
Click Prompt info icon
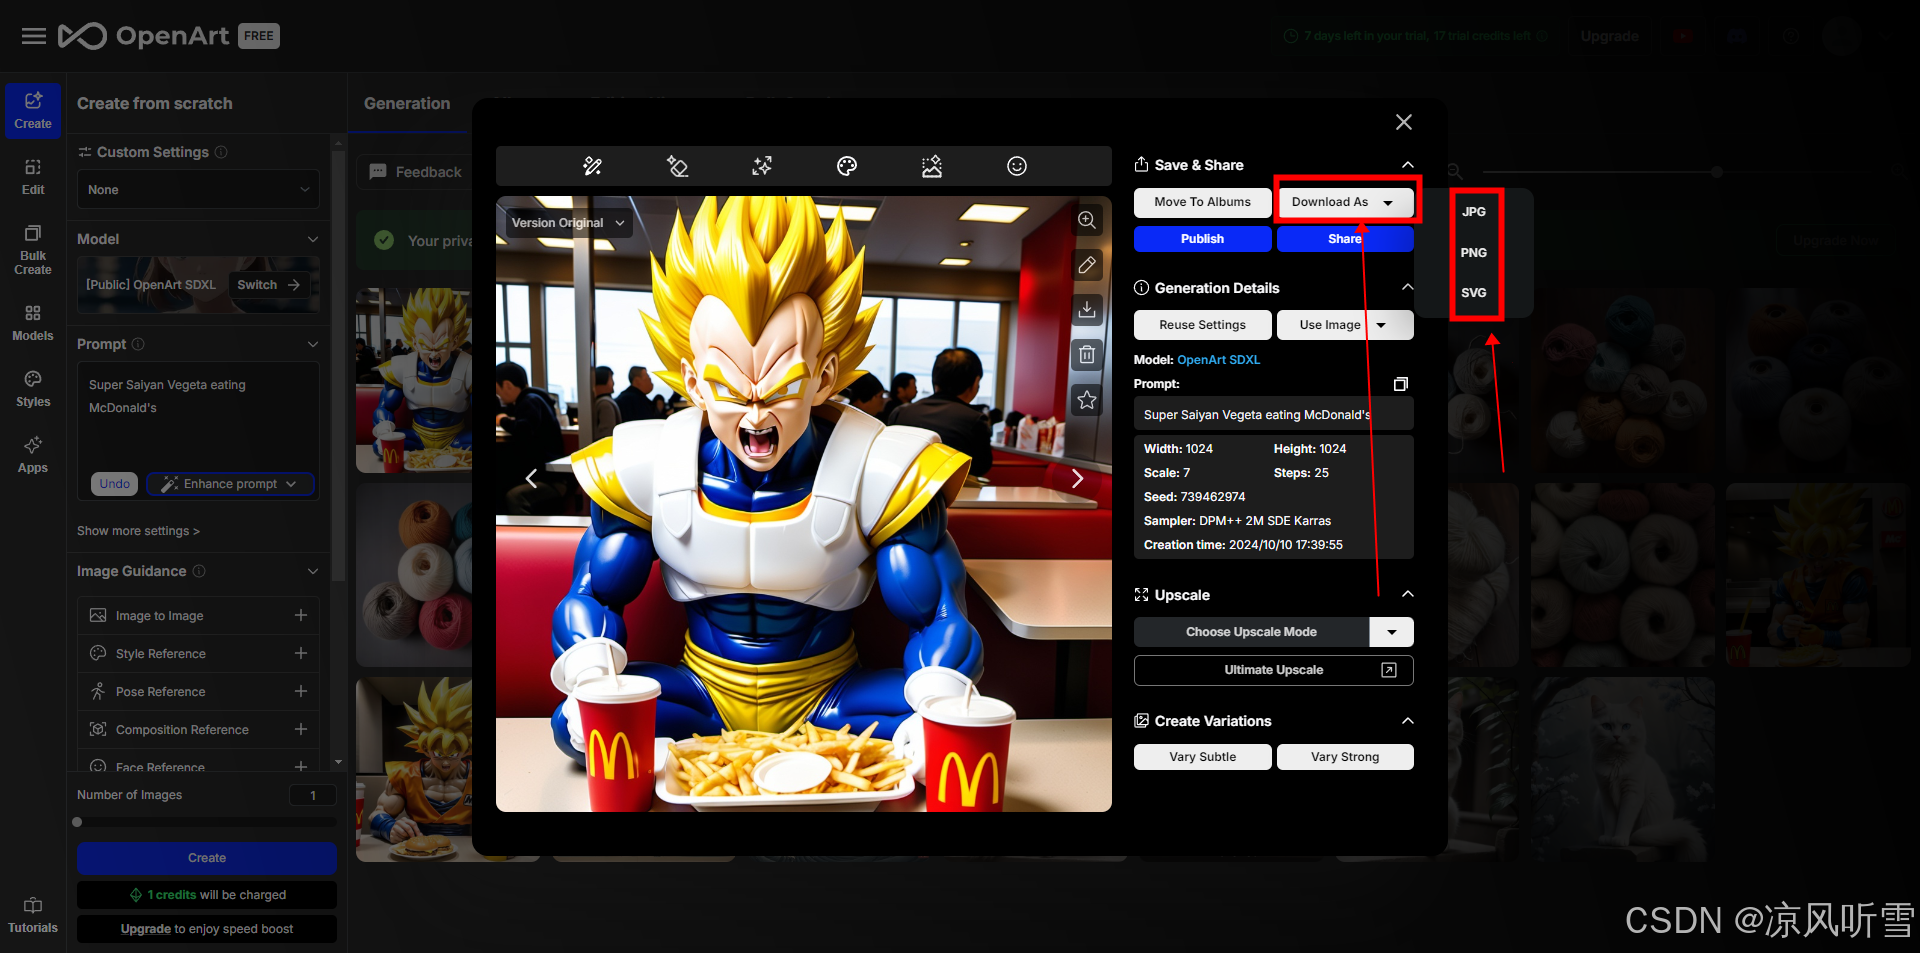pyautogui.click(x=138, y=344)
